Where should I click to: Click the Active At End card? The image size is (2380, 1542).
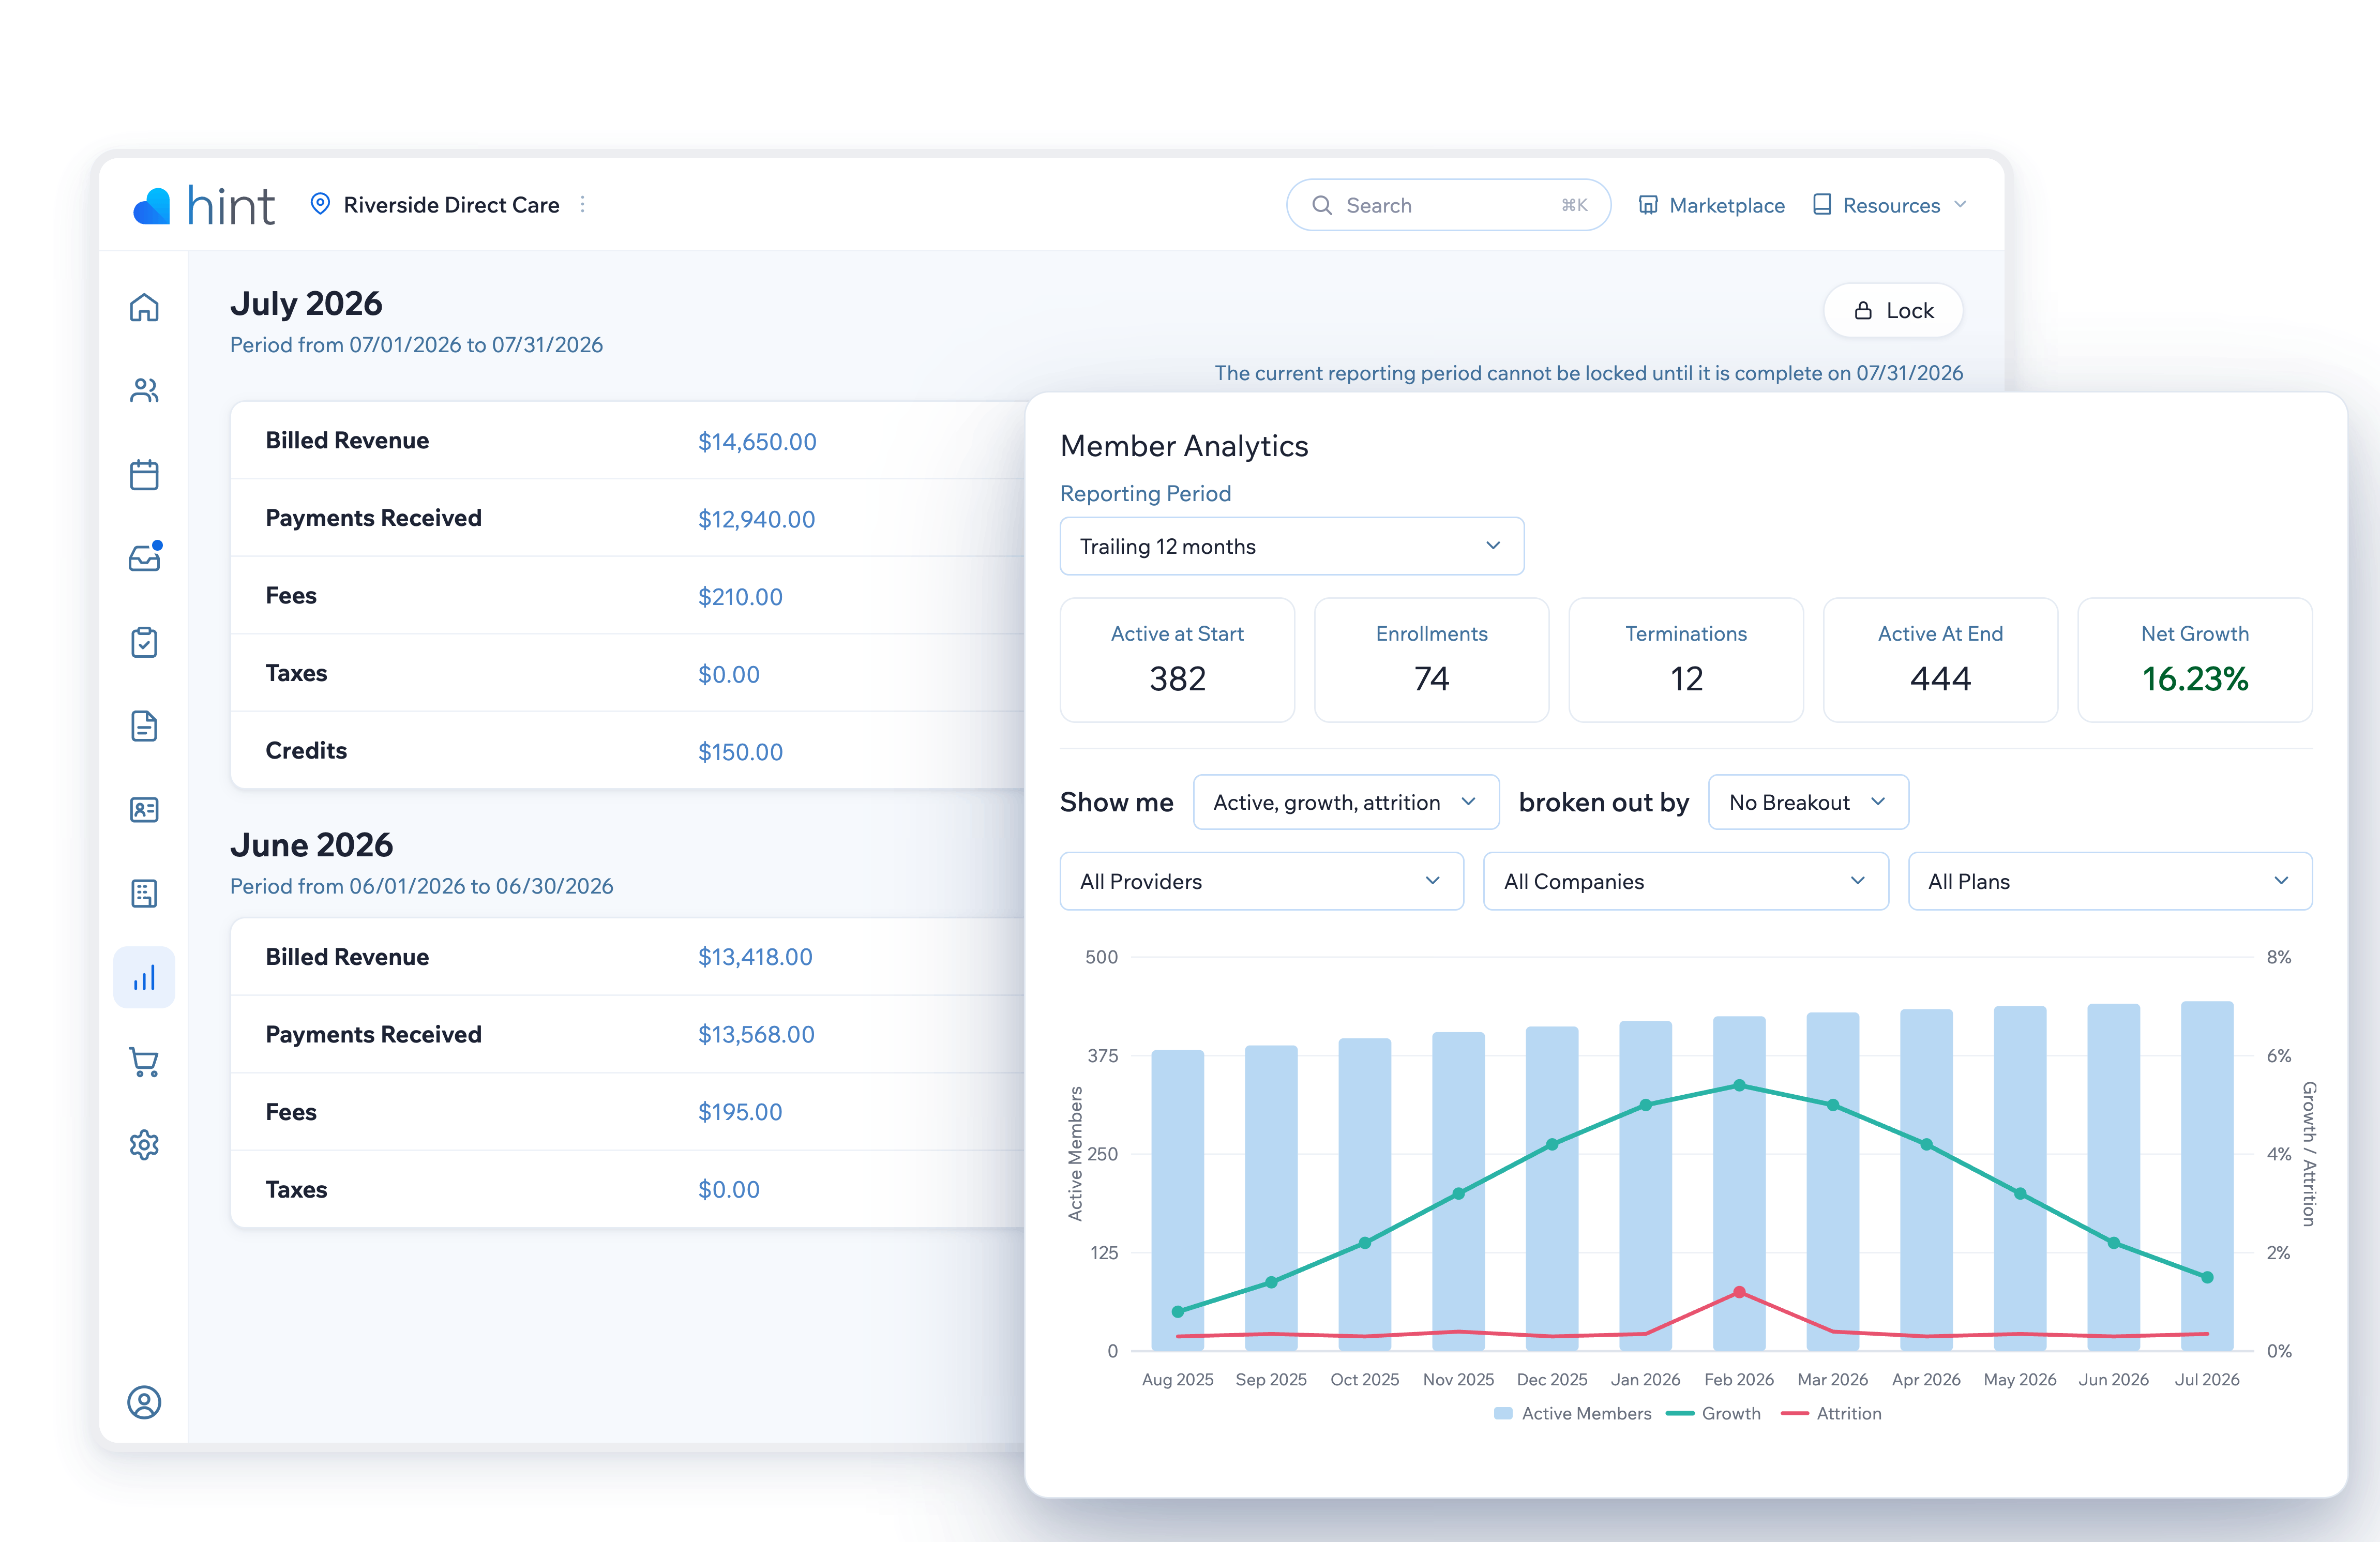click(1940, 660)
